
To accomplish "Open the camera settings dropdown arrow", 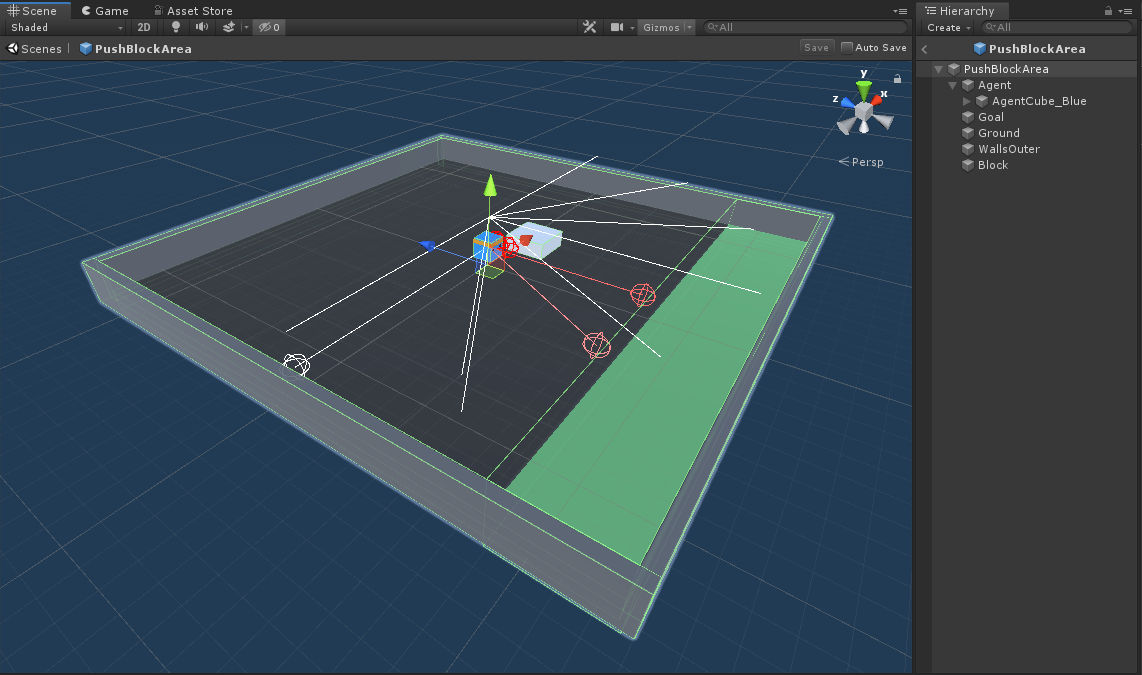I will coord(632,28).
